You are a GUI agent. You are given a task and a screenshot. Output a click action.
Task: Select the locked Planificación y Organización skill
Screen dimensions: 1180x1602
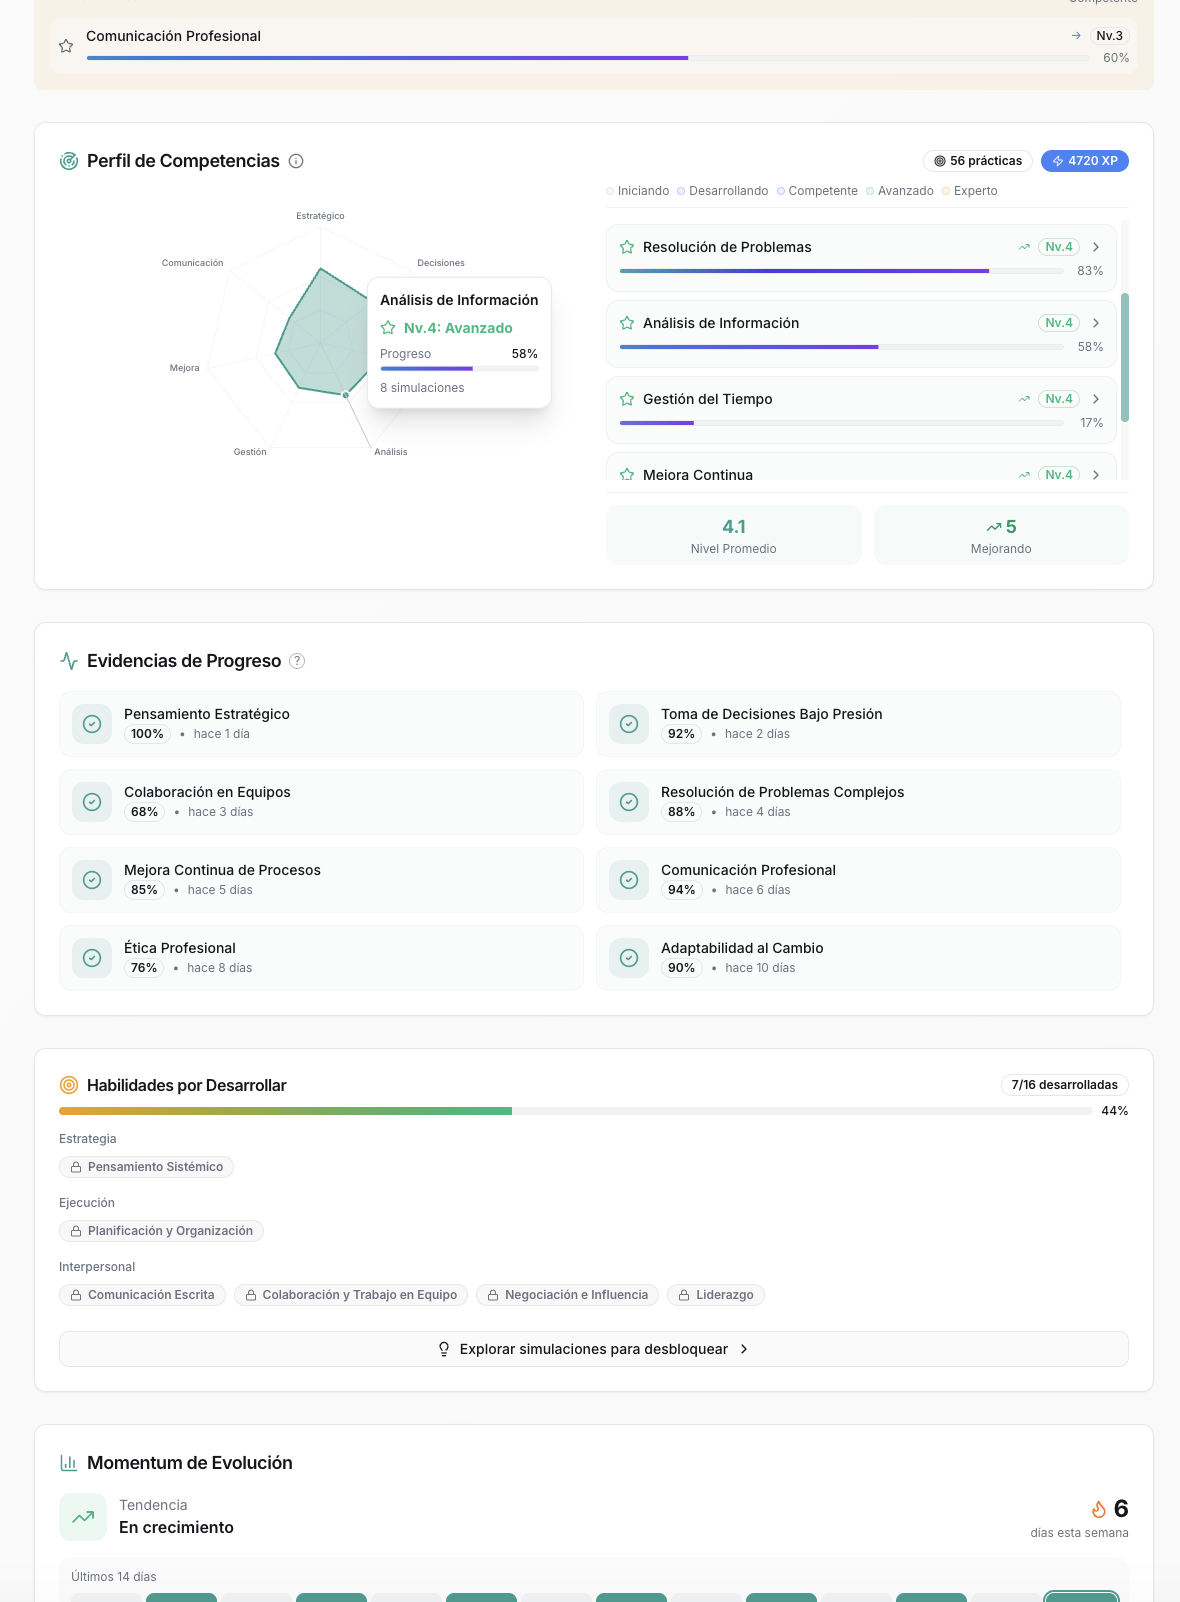click(x=161, y=1231)
